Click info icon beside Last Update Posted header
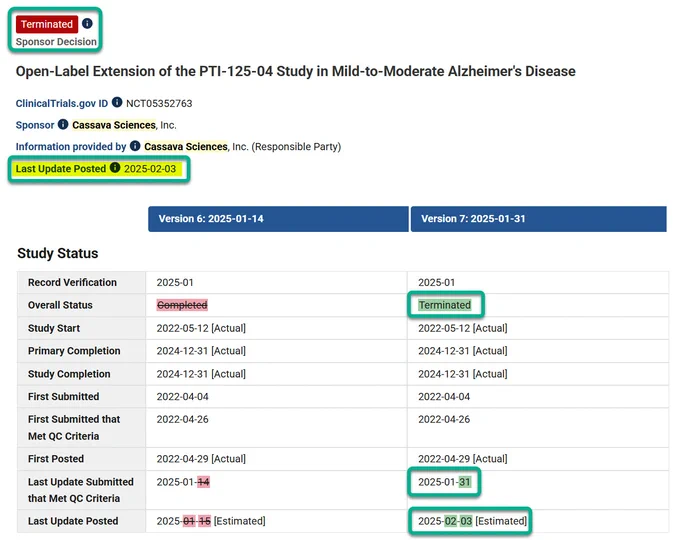 (x=115, y=168)
